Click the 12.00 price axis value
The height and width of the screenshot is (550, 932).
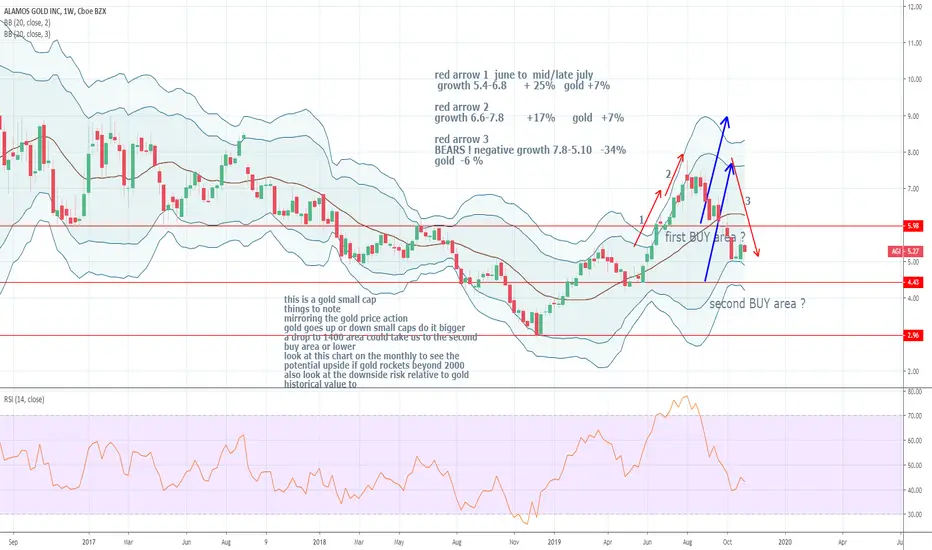(914, 7)
